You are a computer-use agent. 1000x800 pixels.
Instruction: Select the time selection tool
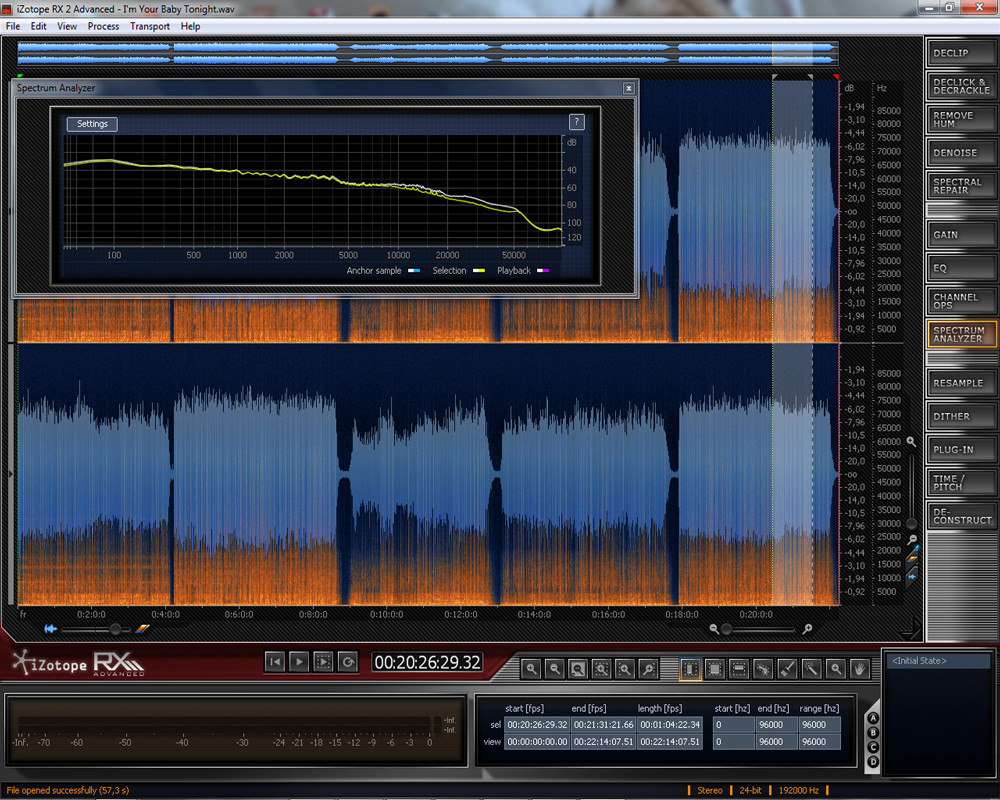(691, 669)
